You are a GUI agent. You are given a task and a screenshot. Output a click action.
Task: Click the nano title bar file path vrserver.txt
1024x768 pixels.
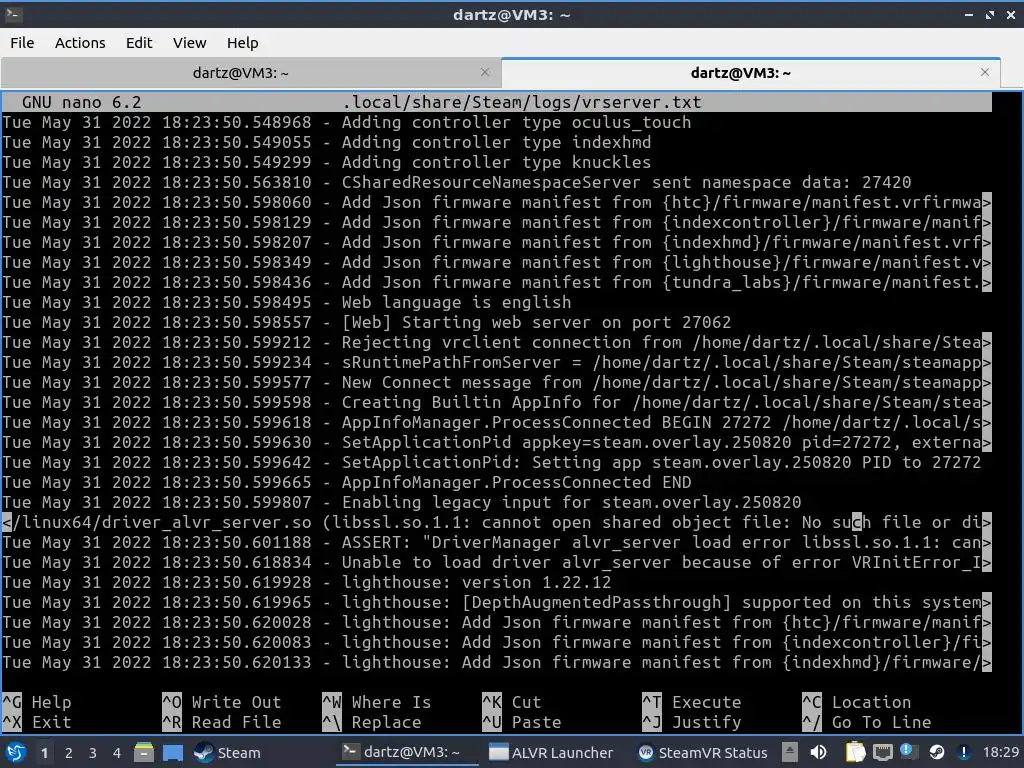coord(522,103)
